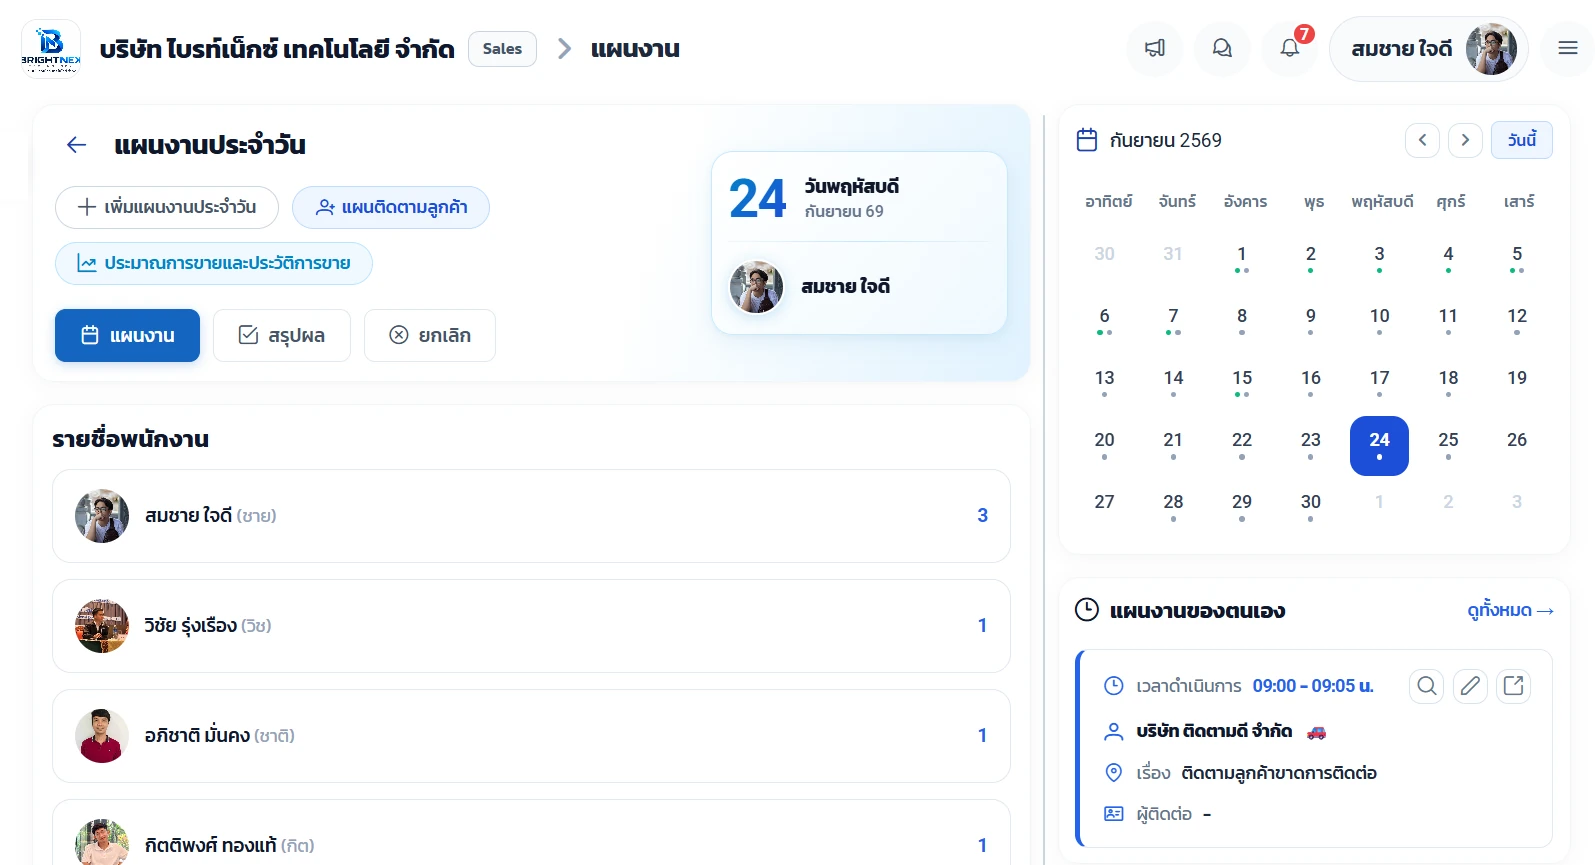Click the clock icon beside แผนงานของตนเอง
The width and height of the screenshot is (1595, 865).
tap(1087, 610)
